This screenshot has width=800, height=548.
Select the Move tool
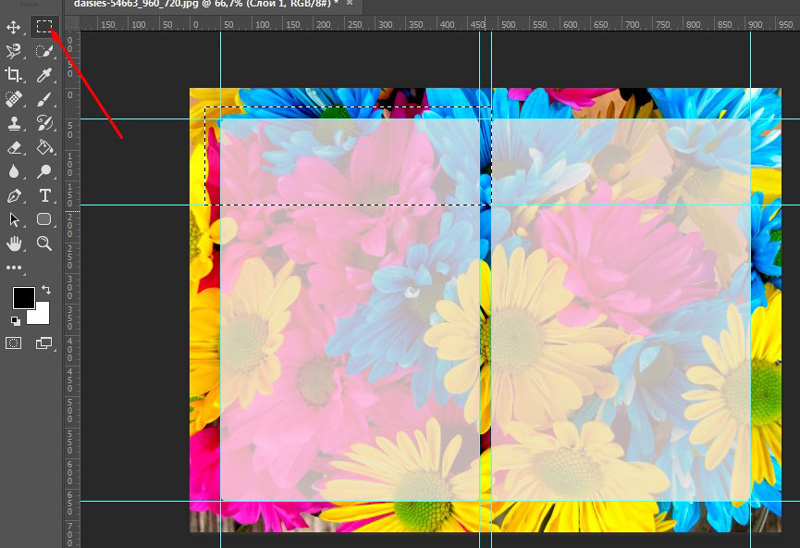tap(14, 27)
